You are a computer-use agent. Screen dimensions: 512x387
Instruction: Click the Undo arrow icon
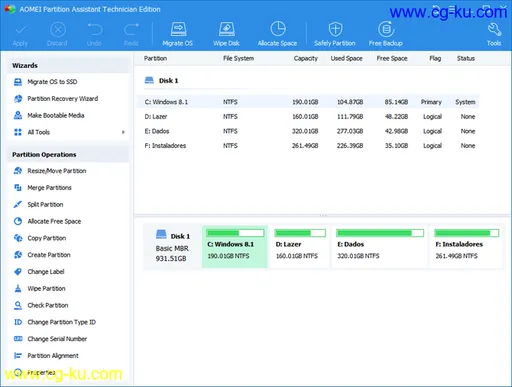point(95,30)
